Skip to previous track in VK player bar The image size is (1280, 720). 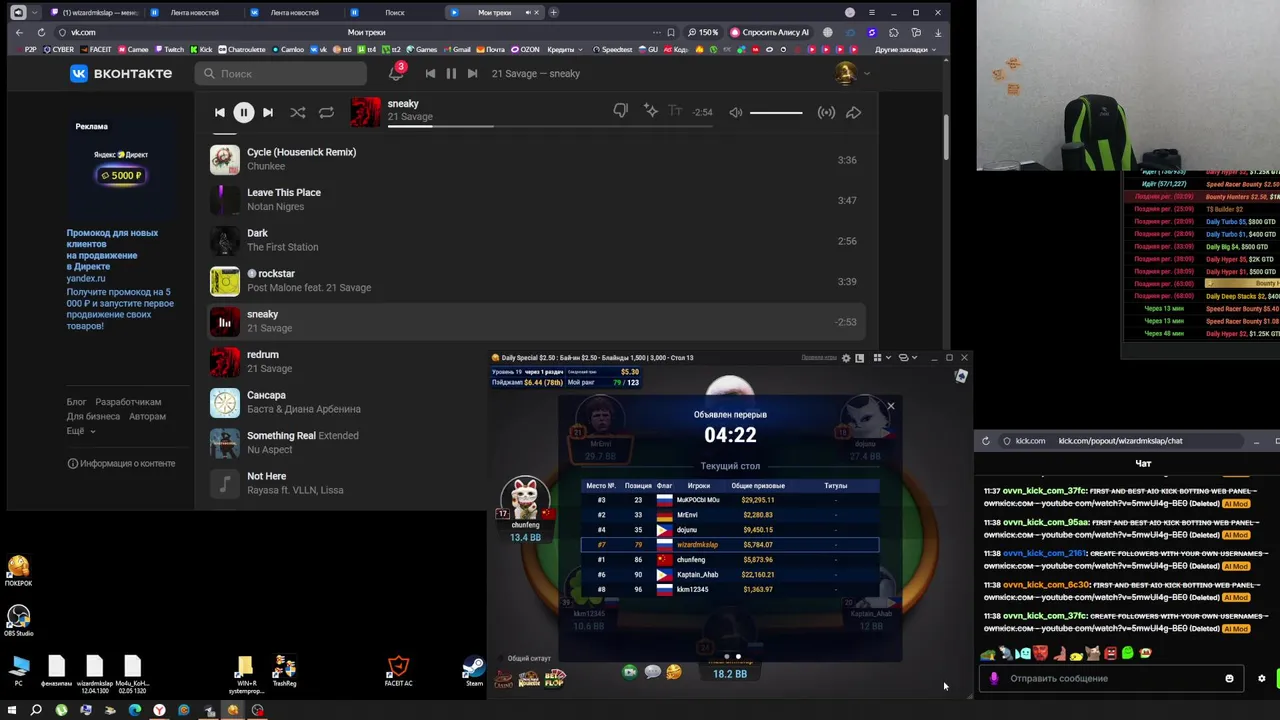tap(220, 112)
